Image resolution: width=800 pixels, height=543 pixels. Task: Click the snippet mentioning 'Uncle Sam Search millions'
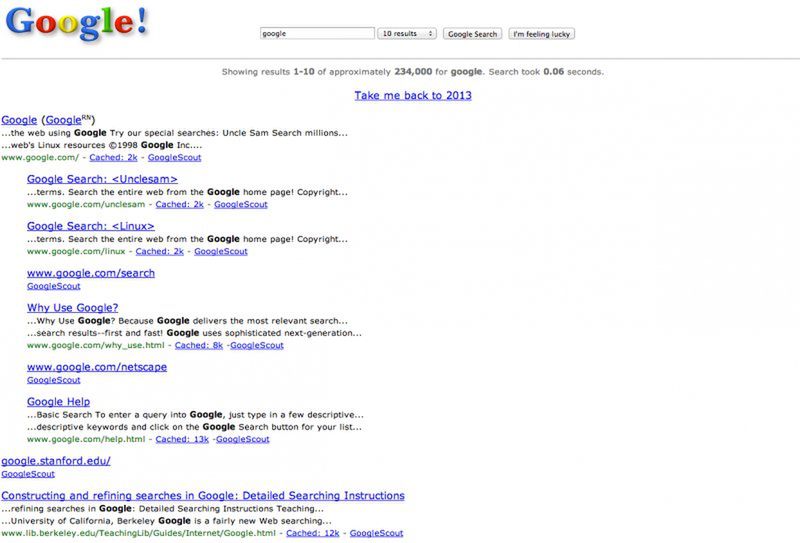[174, 133]
